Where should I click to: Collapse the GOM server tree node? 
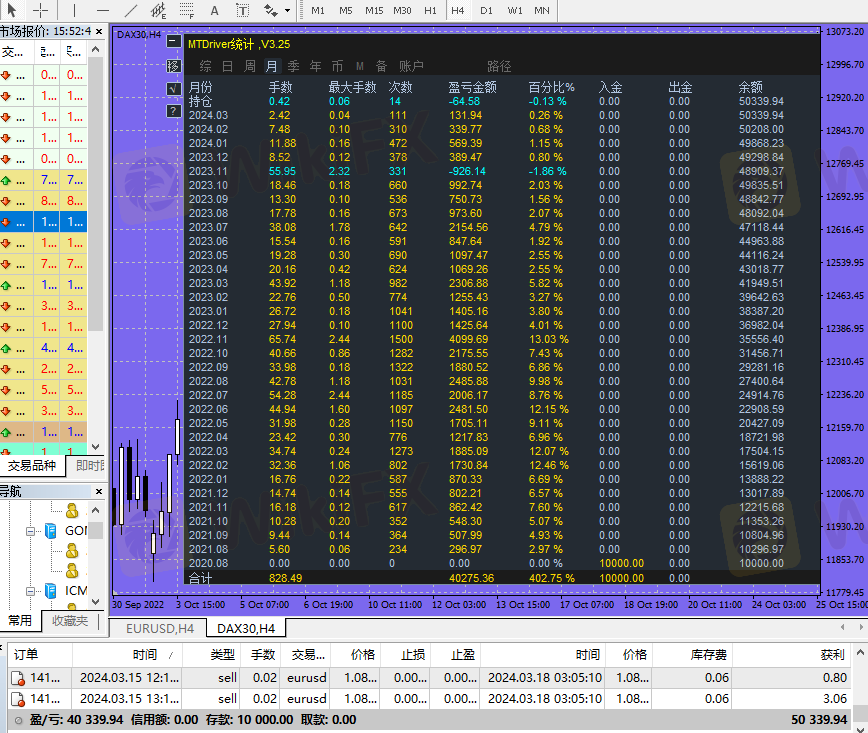click(x=32, y=530)
